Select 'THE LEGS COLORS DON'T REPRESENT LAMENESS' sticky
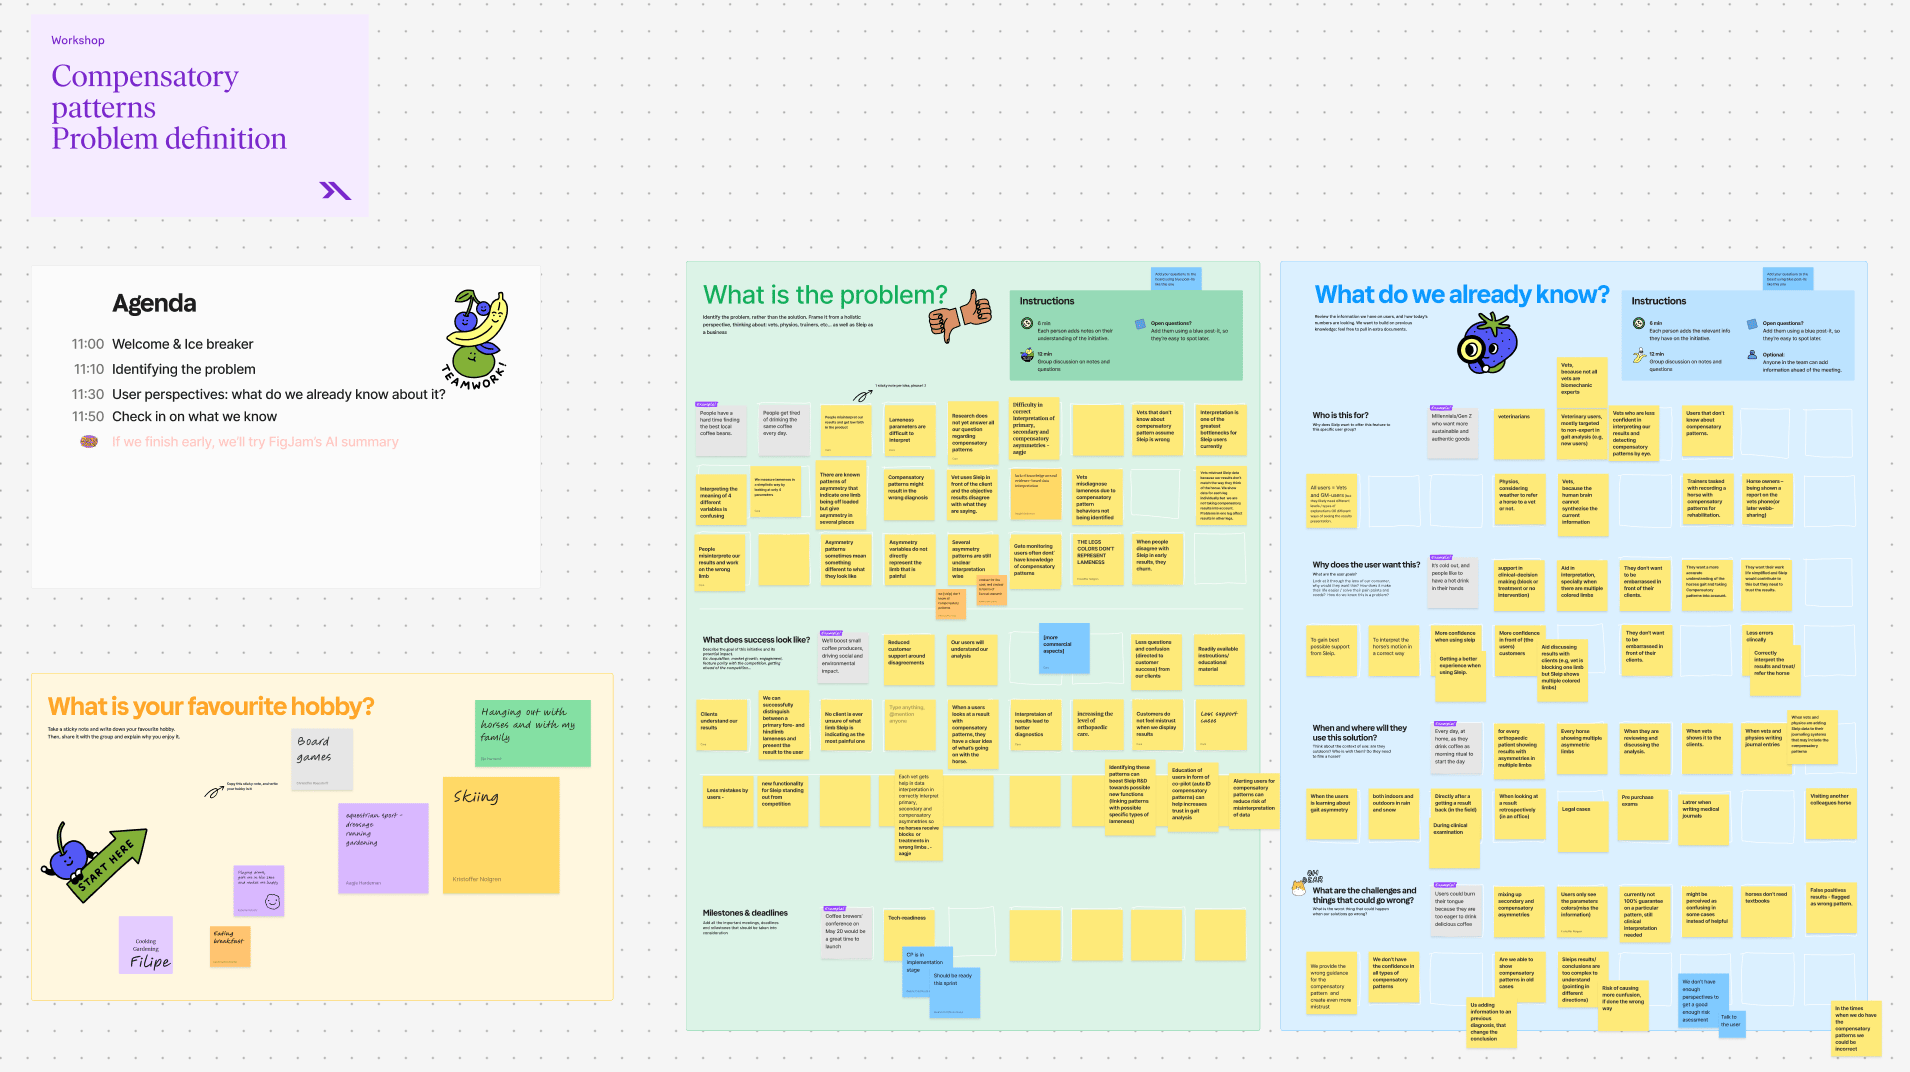This screenshot has width=1910, height=1072. [1097, 559]
